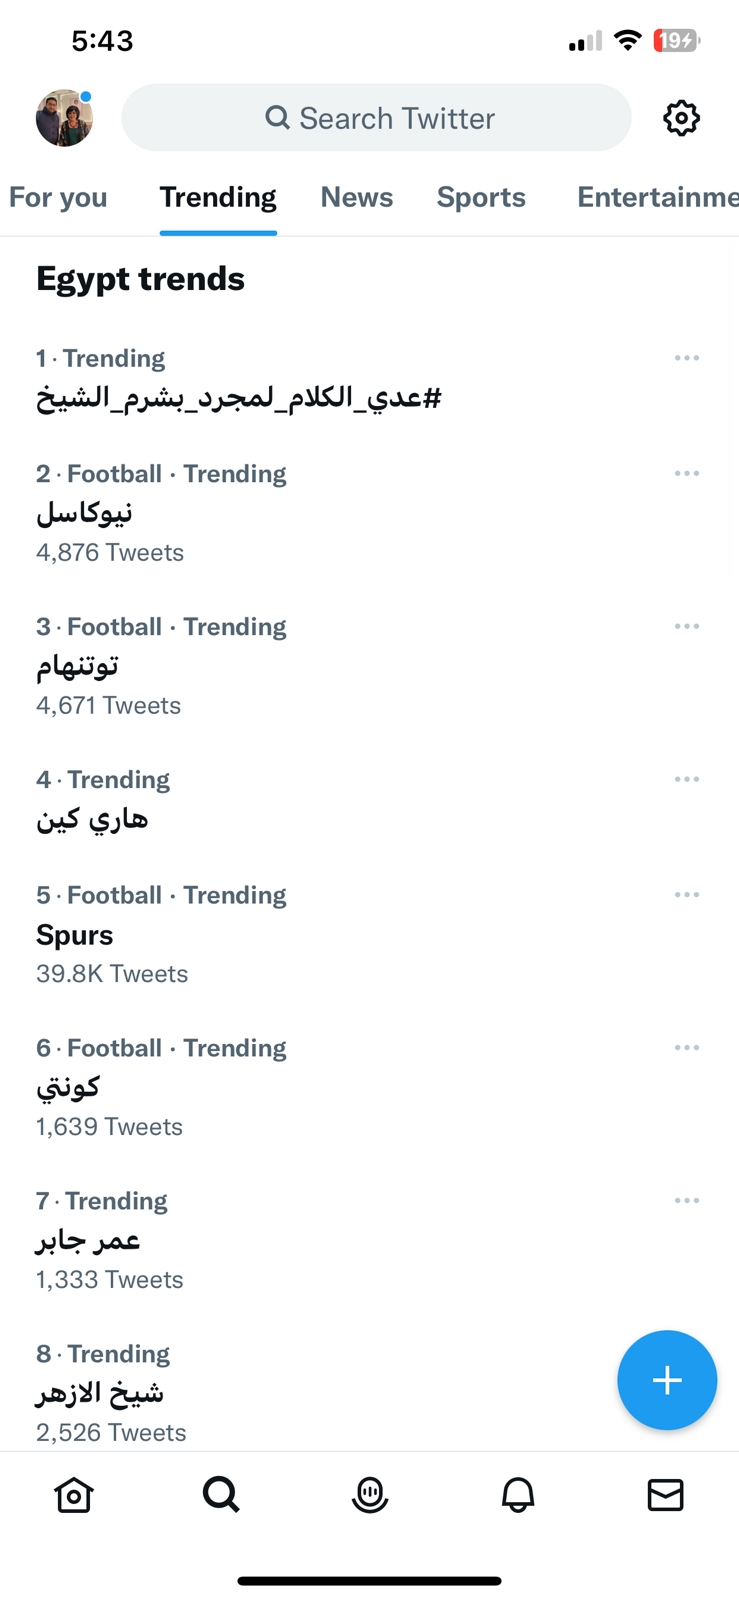The width and height of the screenshot is (739, 1600).
Task: Open the Messages envelope icon
Action: pyautogui.click(x=665, y=1495)
